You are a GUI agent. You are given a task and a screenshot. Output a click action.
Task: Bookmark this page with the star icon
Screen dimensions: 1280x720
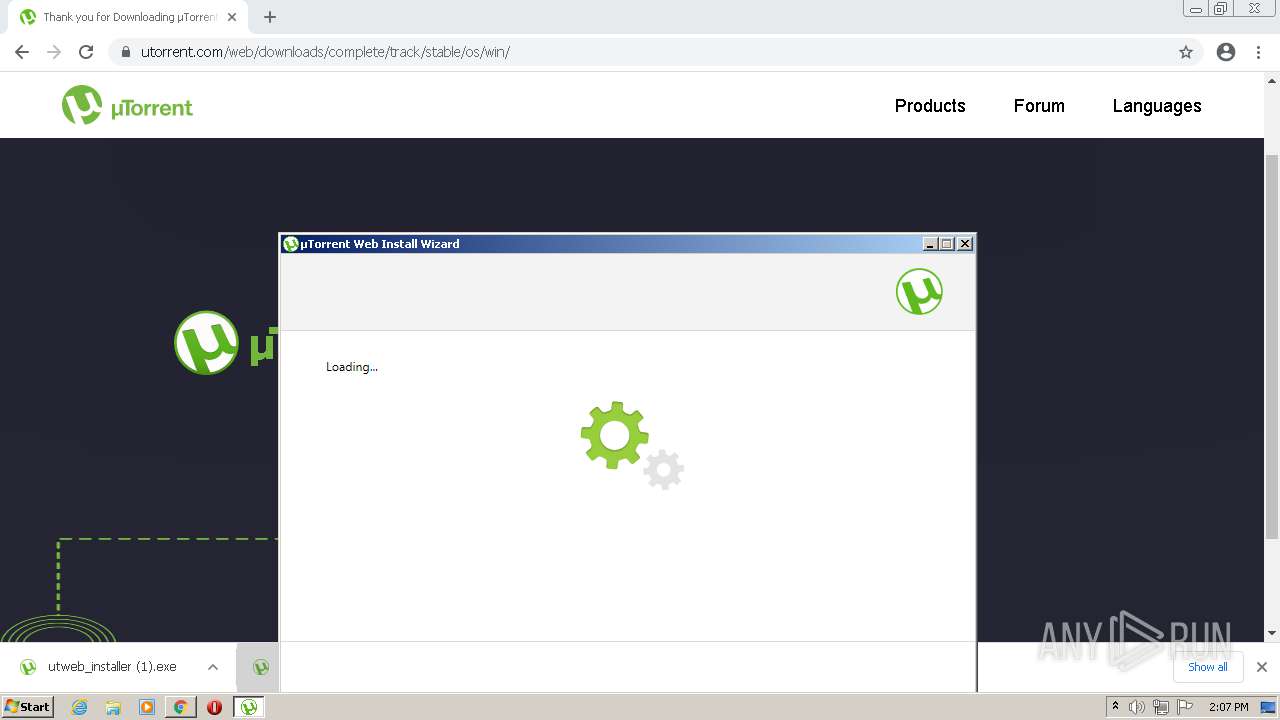[1186, 52]
